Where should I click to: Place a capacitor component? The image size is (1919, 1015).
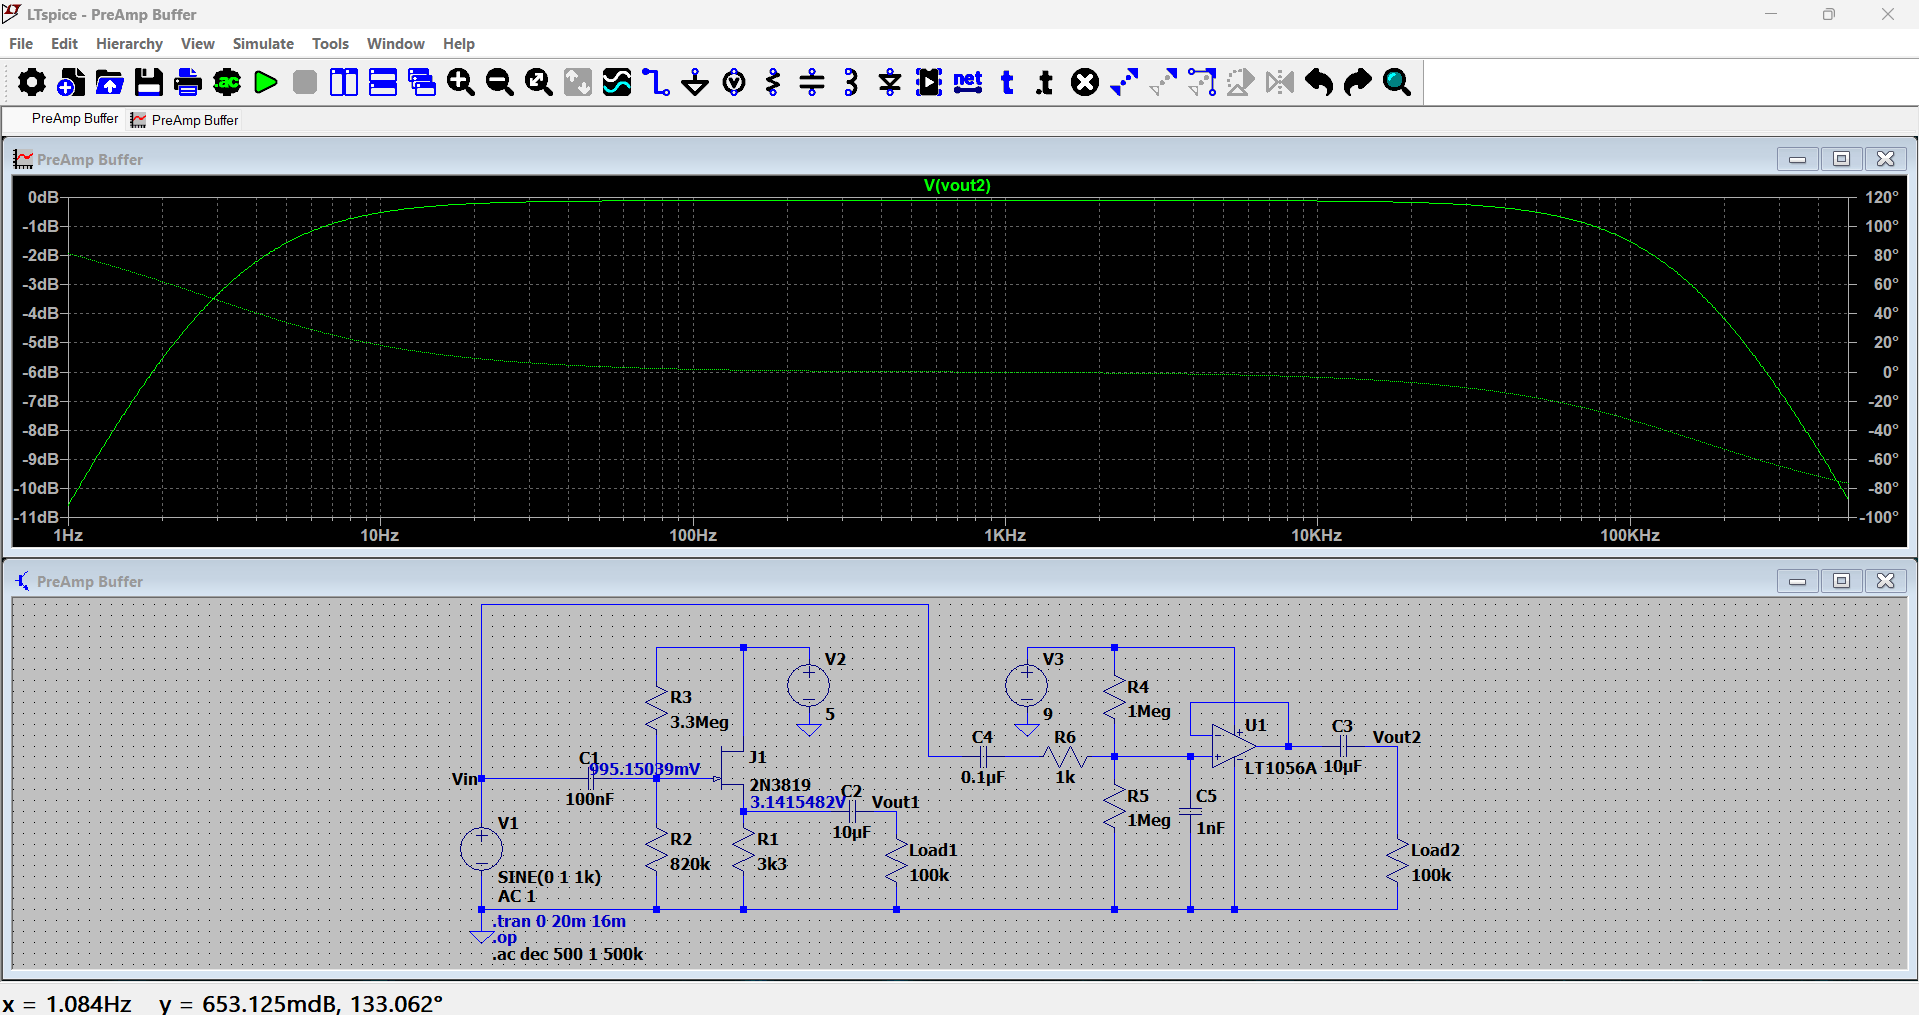(812, 82)
